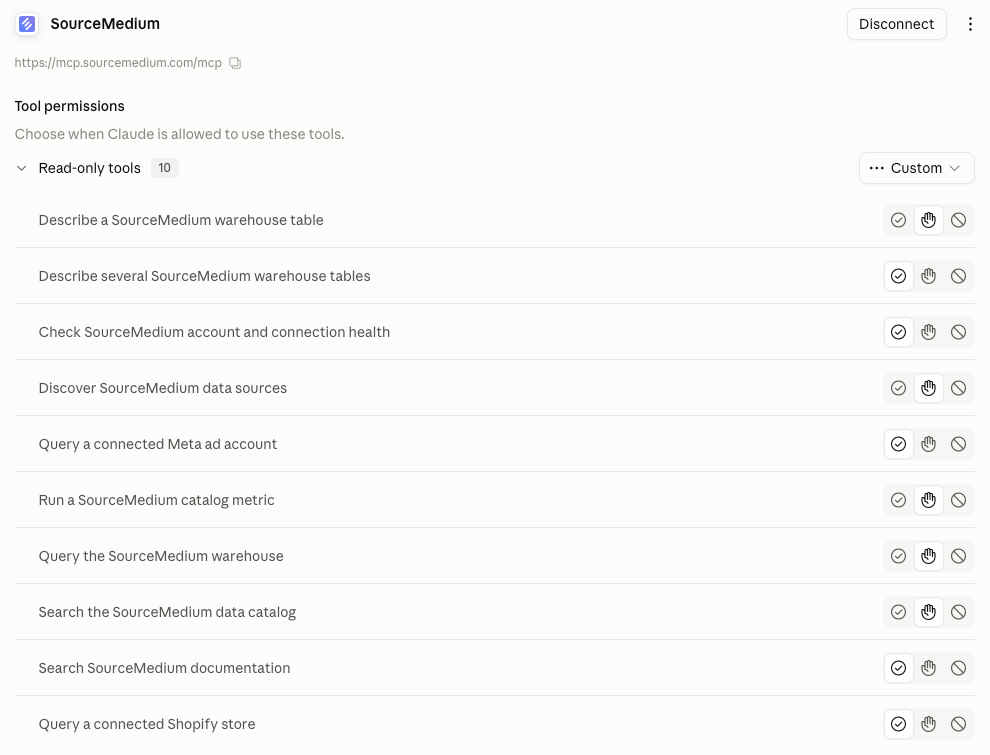Always allow Describe a SourceMedium warehouse table

point(898,220)
